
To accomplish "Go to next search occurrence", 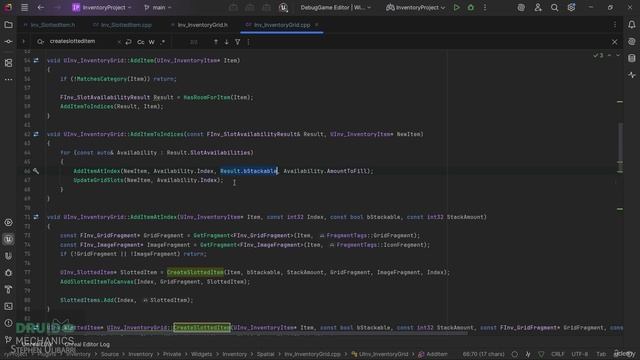I will point(227,42).
